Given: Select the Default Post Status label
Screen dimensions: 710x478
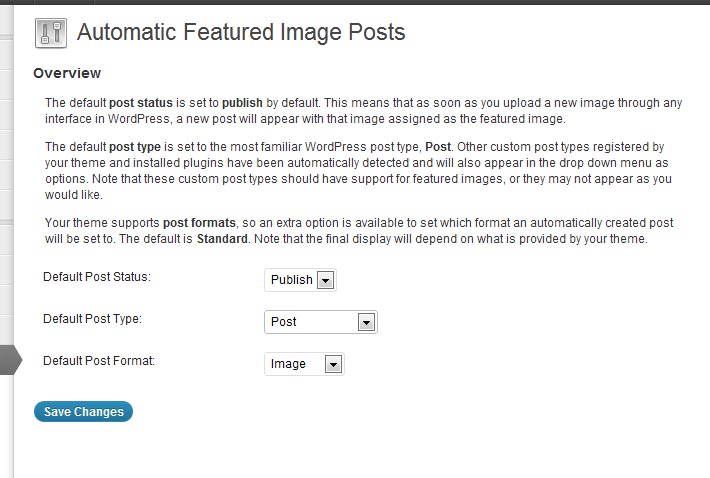Looking at the screenshot, I should click(97, 277).
